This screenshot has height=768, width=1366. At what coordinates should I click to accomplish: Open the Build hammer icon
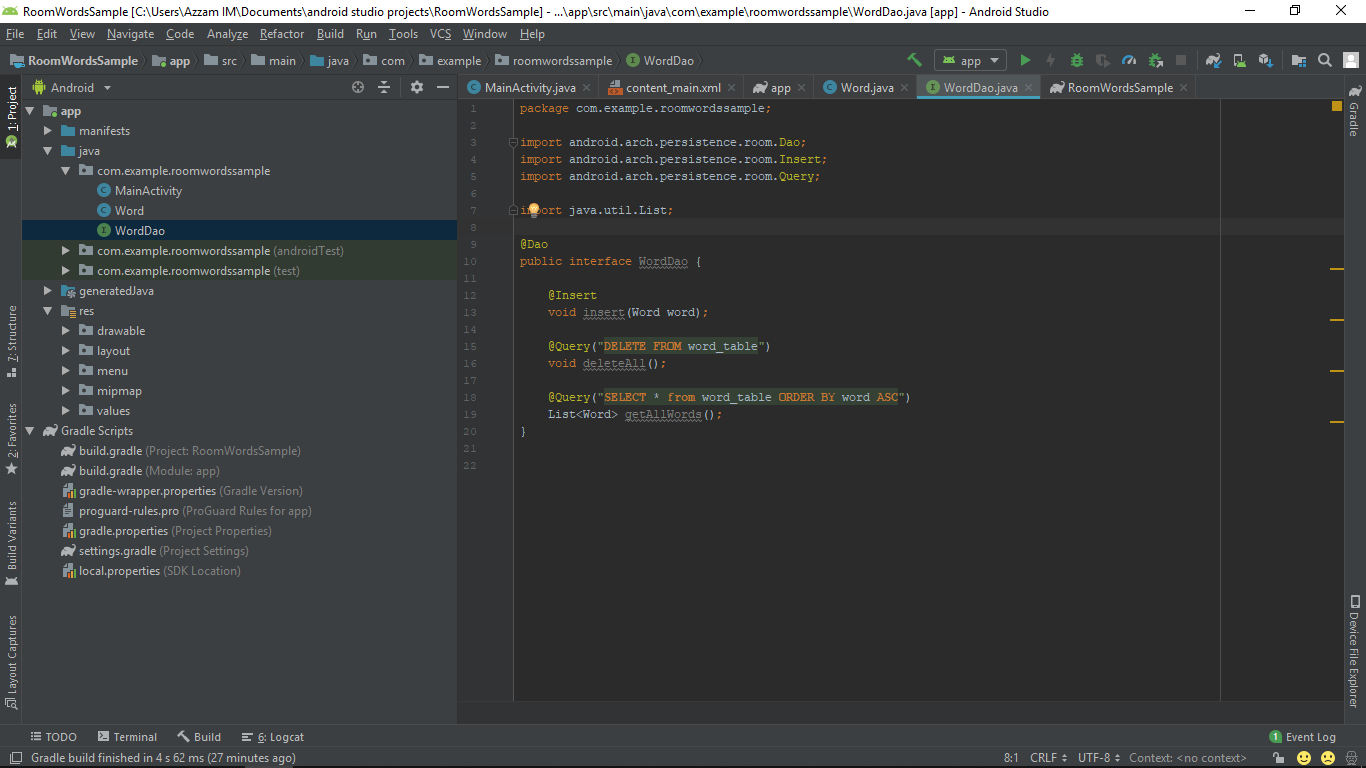[915, 60]
